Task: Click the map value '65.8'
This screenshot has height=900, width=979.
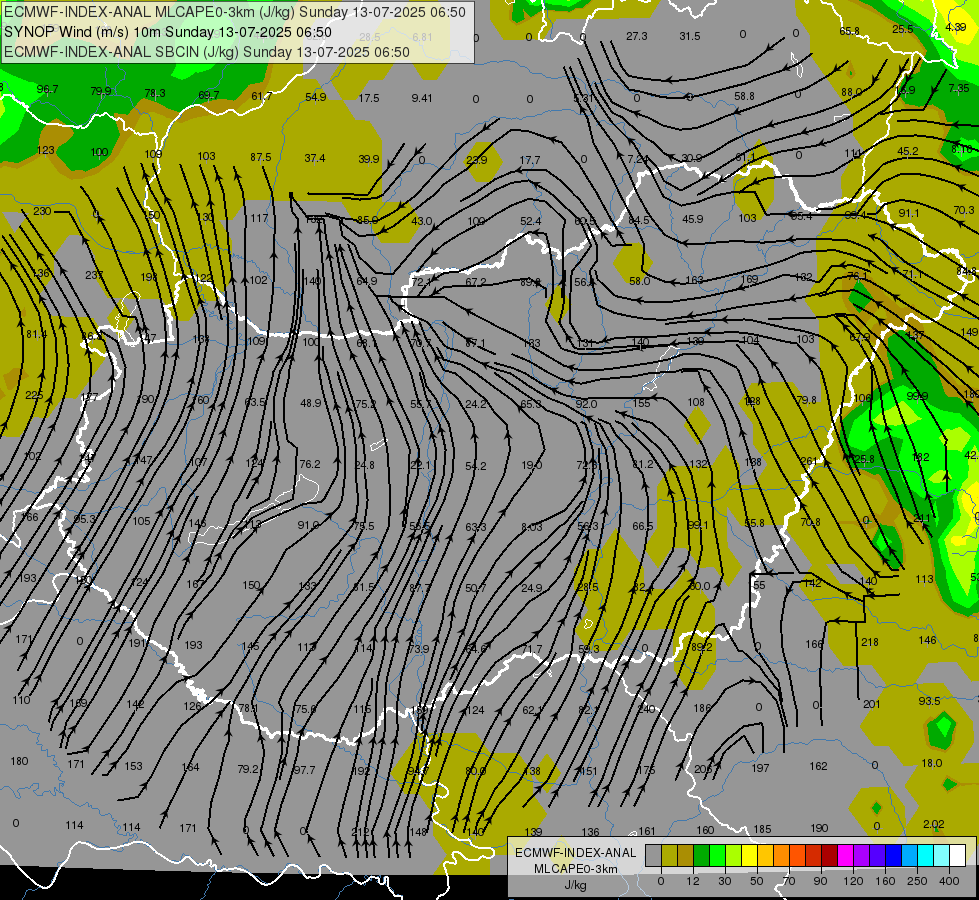Action: point(849,31)
